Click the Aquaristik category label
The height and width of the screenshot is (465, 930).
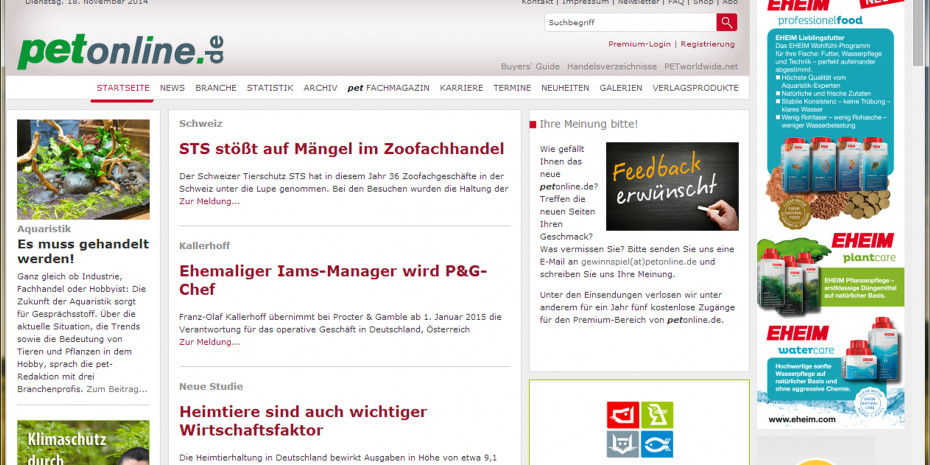tap(44, 228)
